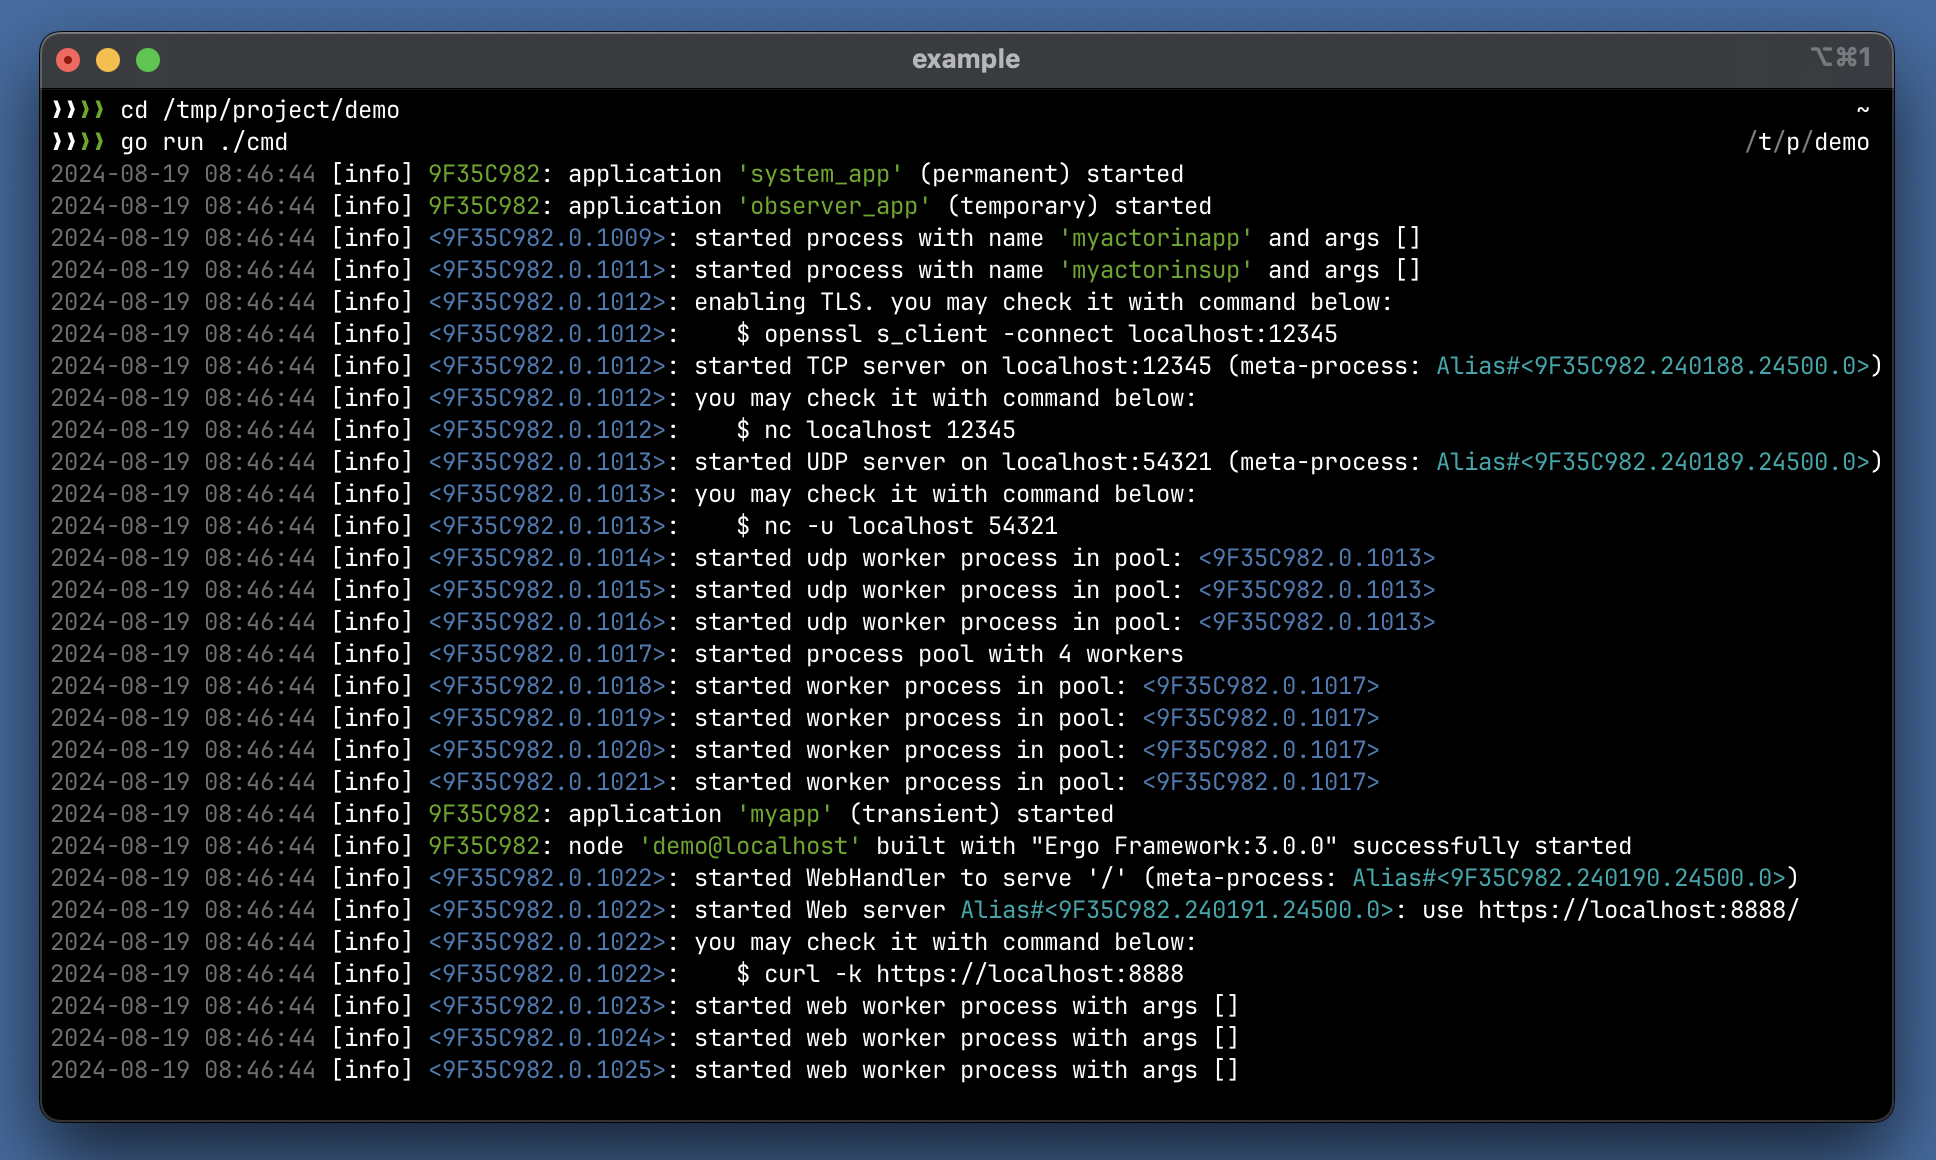The width and height of the screenshot is (1936, 1160).
Task: Click the green zoom window button
Action: point(148,61)
